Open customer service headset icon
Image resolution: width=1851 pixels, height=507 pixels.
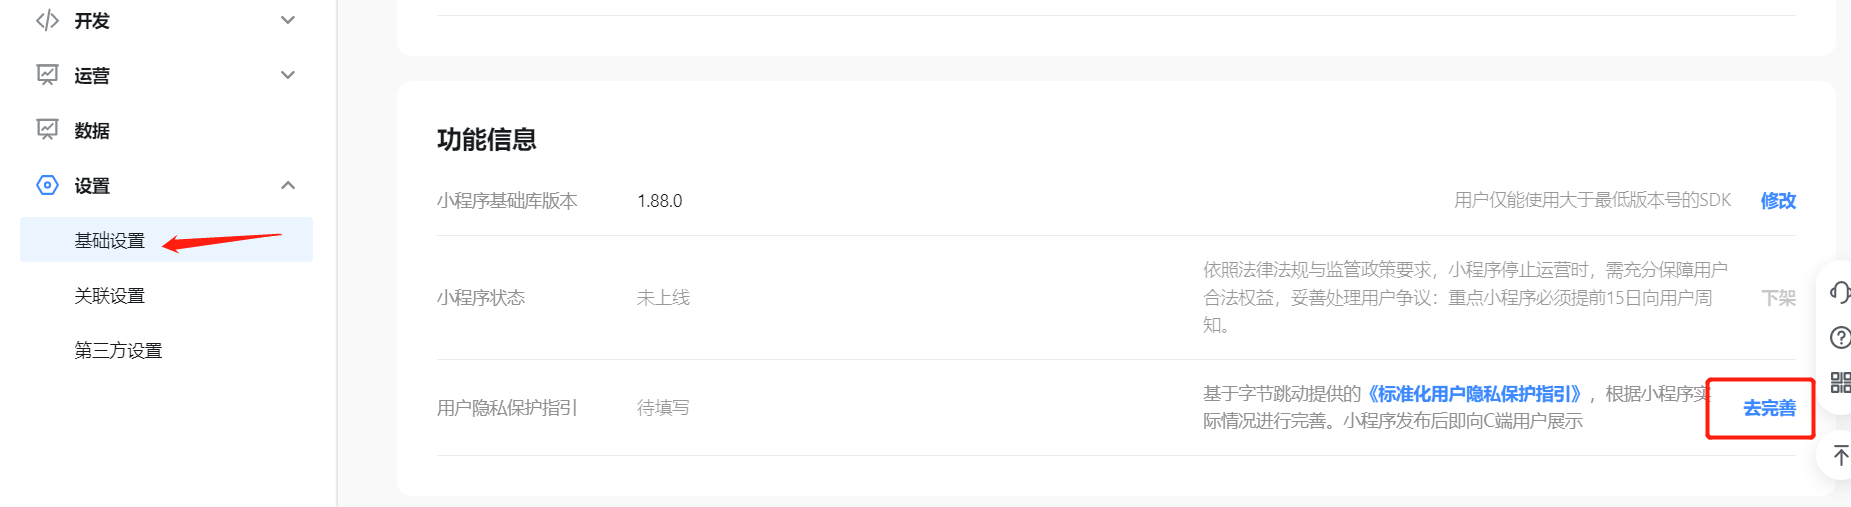[1839, 292]
